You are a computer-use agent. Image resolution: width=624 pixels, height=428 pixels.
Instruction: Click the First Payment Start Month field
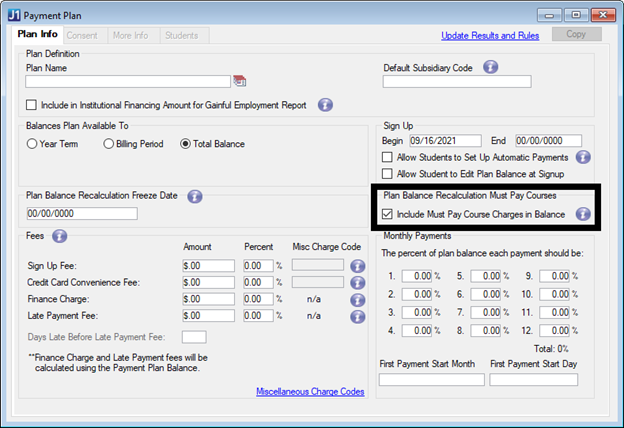431,380
